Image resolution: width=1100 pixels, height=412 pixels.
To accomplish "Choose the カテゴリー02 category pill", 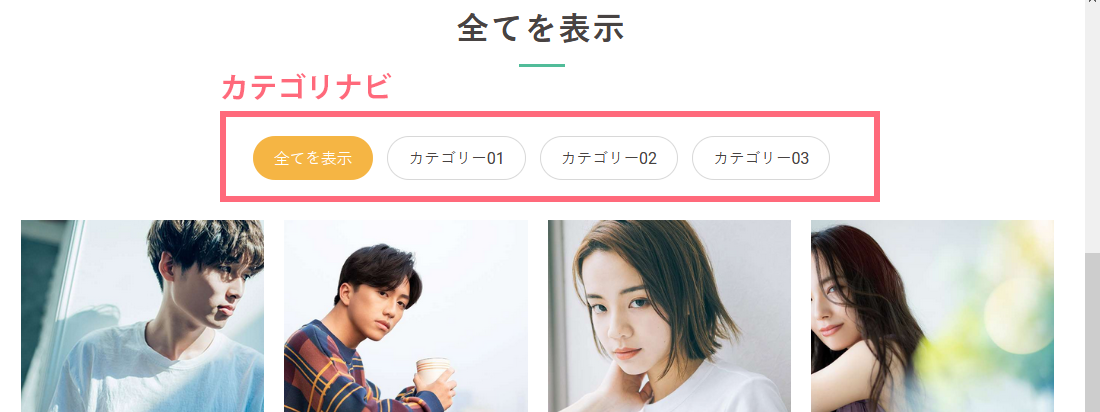I will (x=609, y=158).
